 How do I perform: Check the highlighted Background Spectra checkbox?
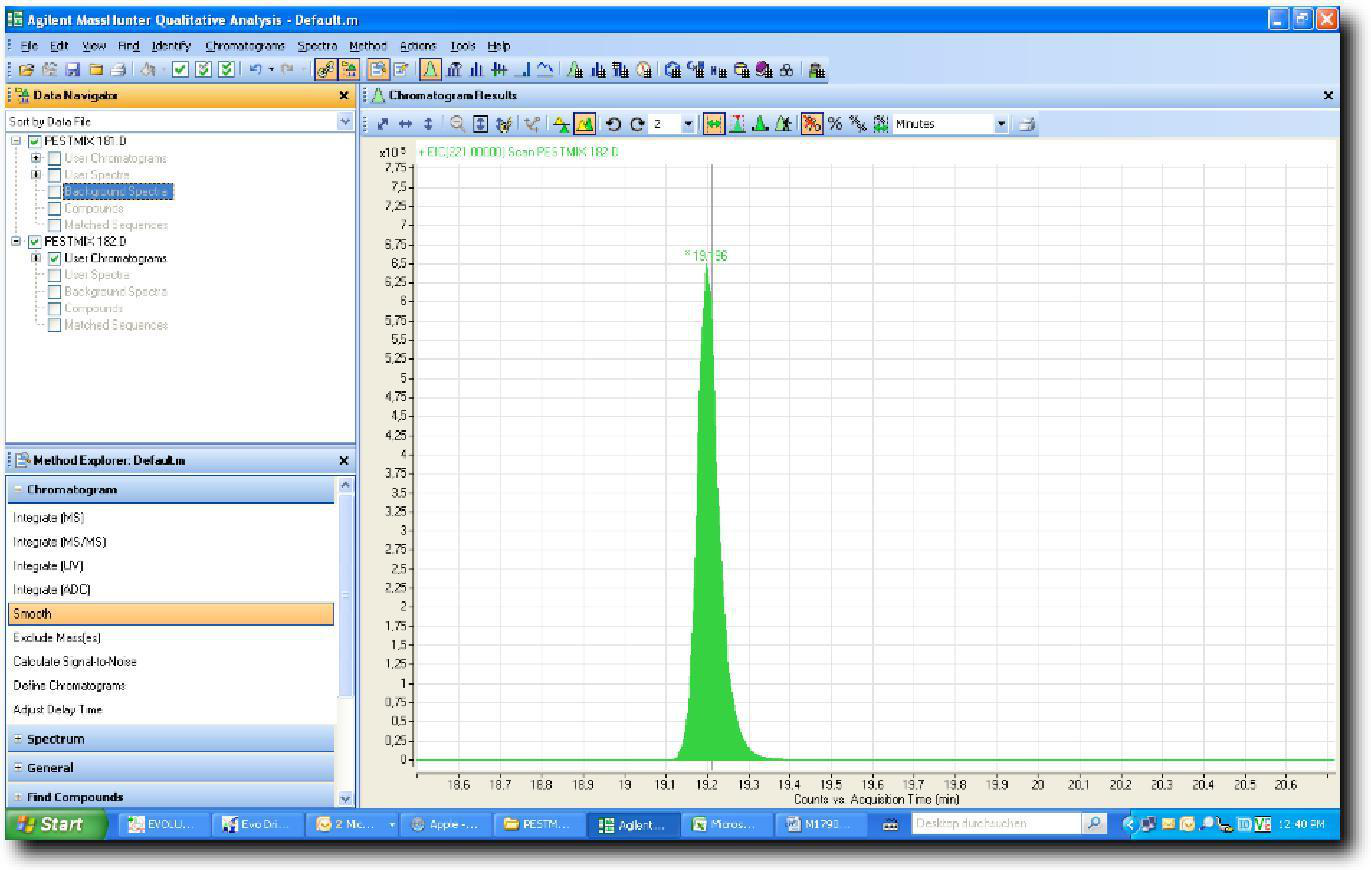(54, 191)
